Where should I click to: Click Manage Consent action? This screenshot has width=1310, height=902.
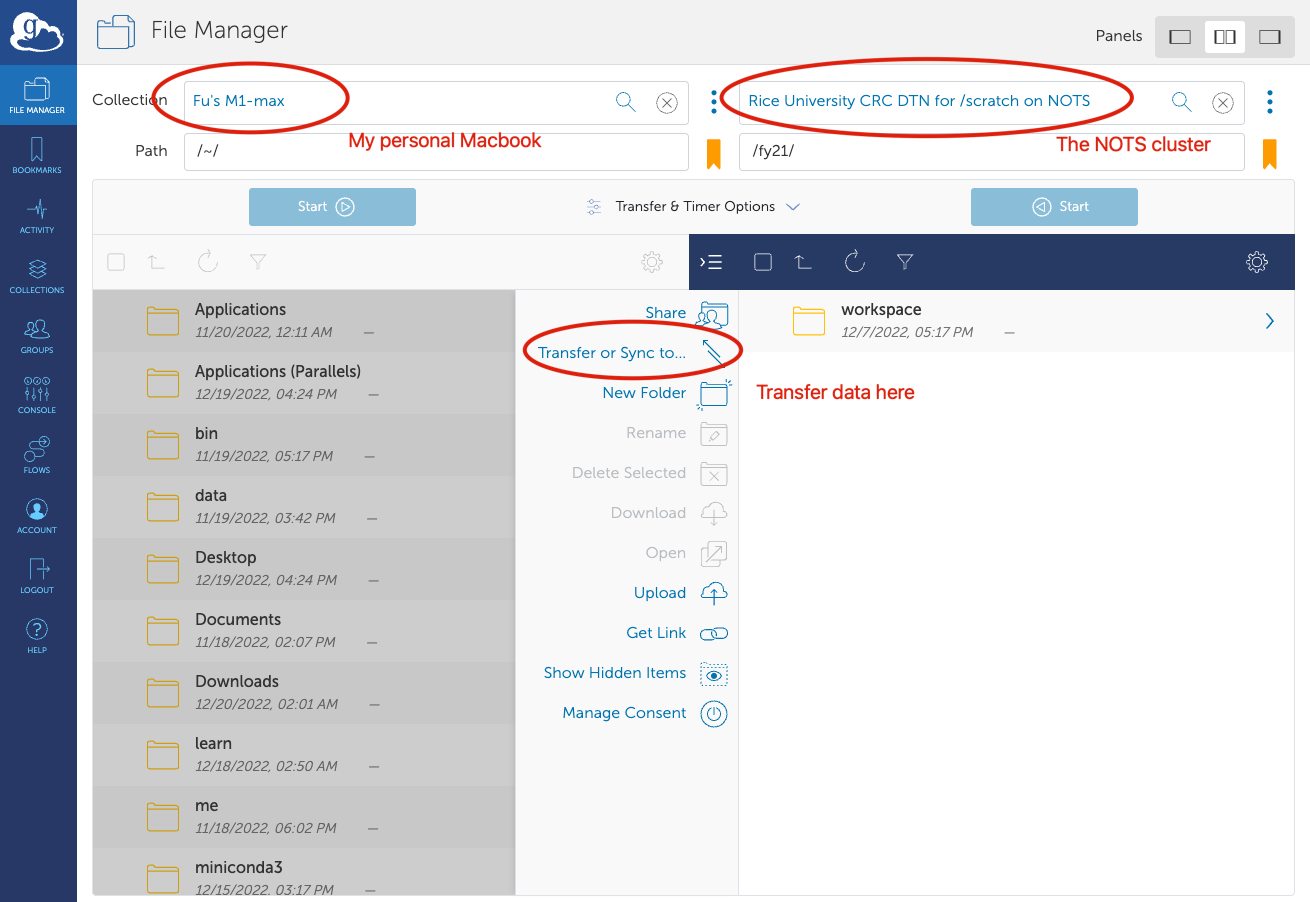(644, 713)
